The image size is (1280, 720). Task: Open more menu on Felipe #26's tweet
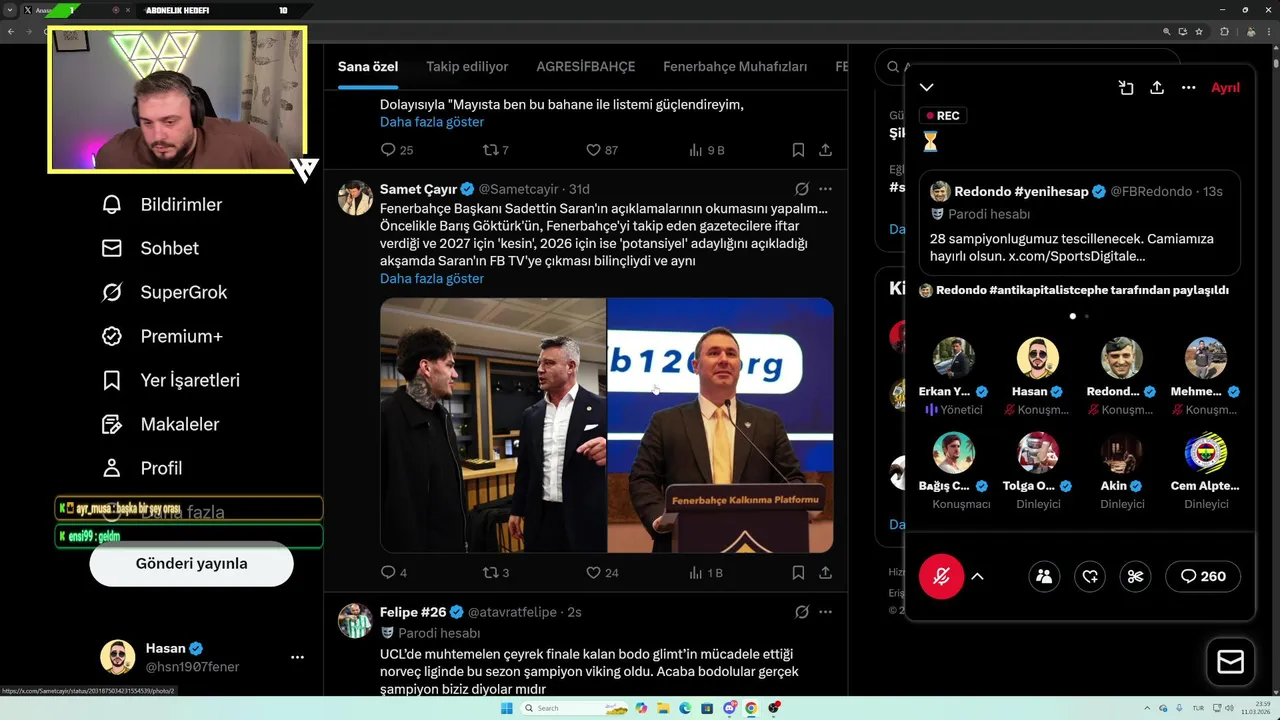(x=825, y=612)
